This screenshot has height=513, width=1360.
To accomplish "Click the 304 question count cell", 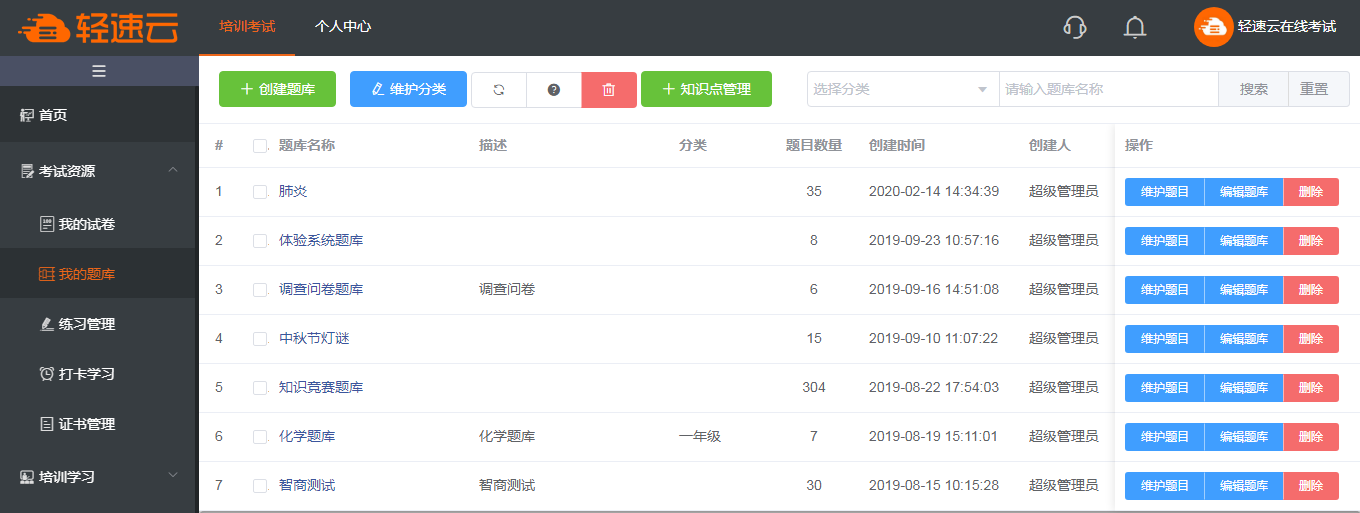I will (x=814, y=388).
